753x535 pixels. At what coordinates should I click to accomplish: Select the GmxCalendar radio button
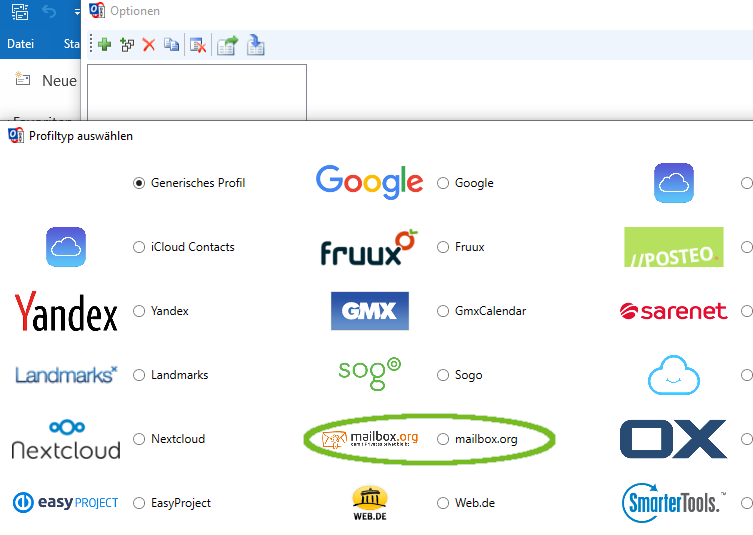point(443,311)
